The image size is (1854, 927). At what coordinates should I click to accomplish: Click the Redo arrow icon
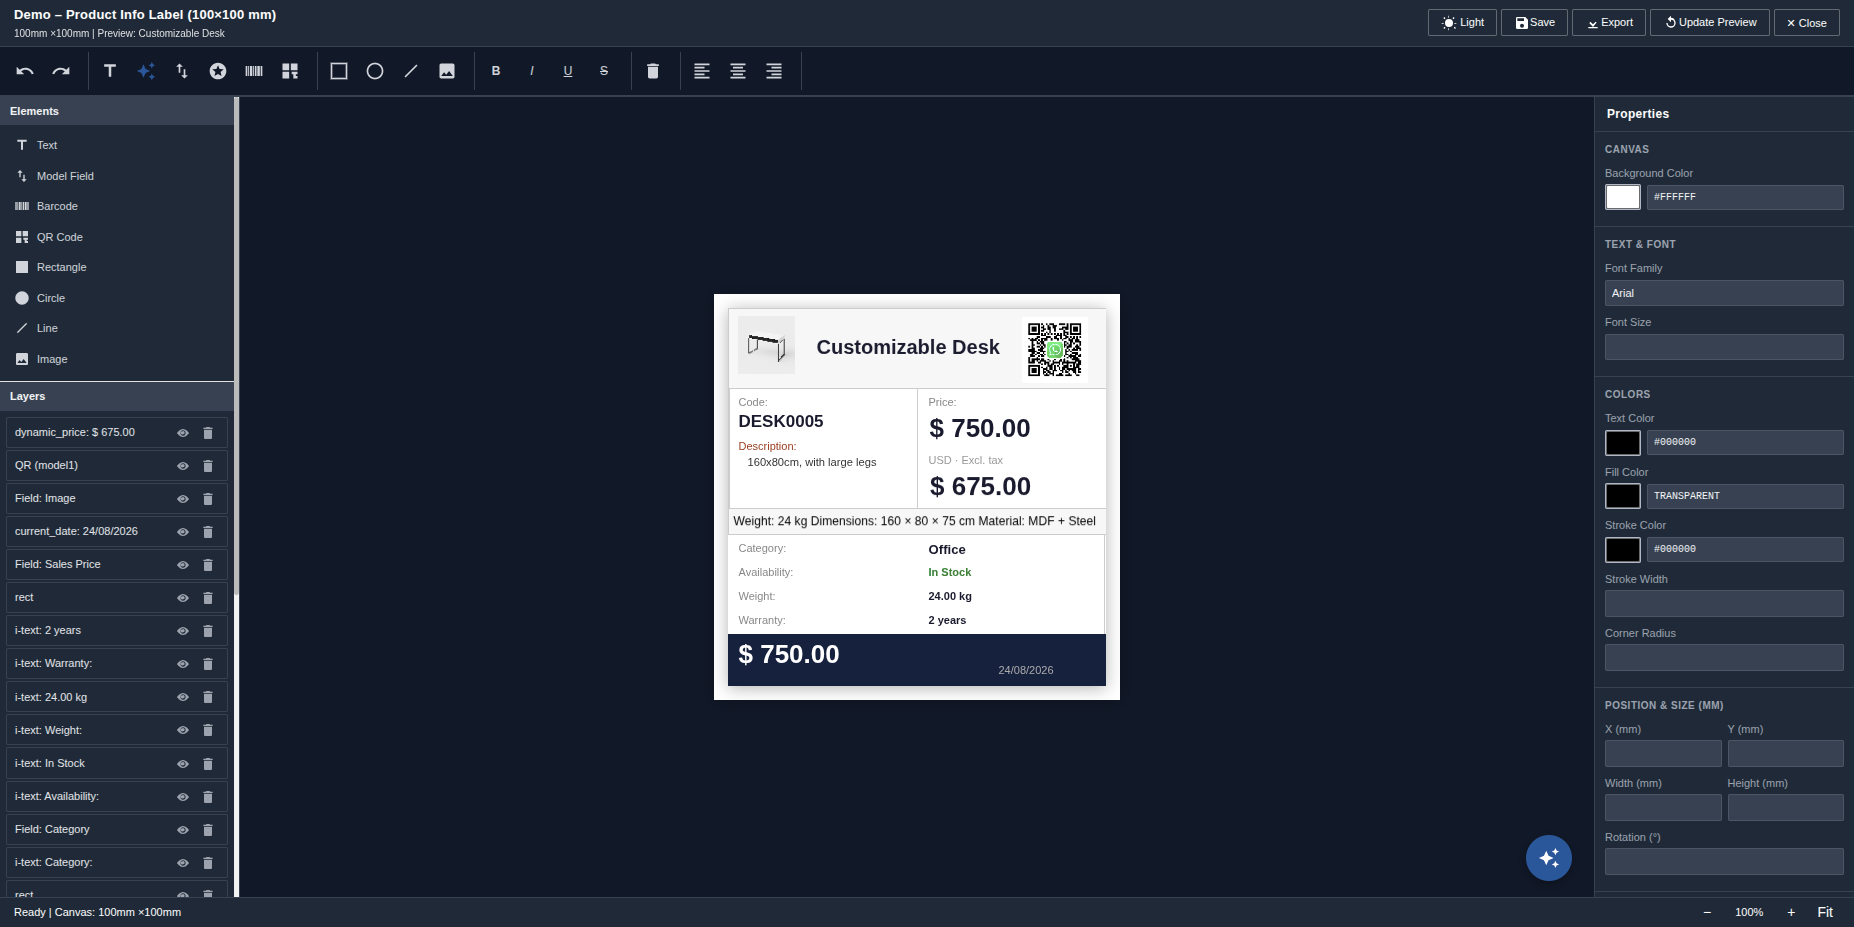pyautogui.click(x=61, y=71)
